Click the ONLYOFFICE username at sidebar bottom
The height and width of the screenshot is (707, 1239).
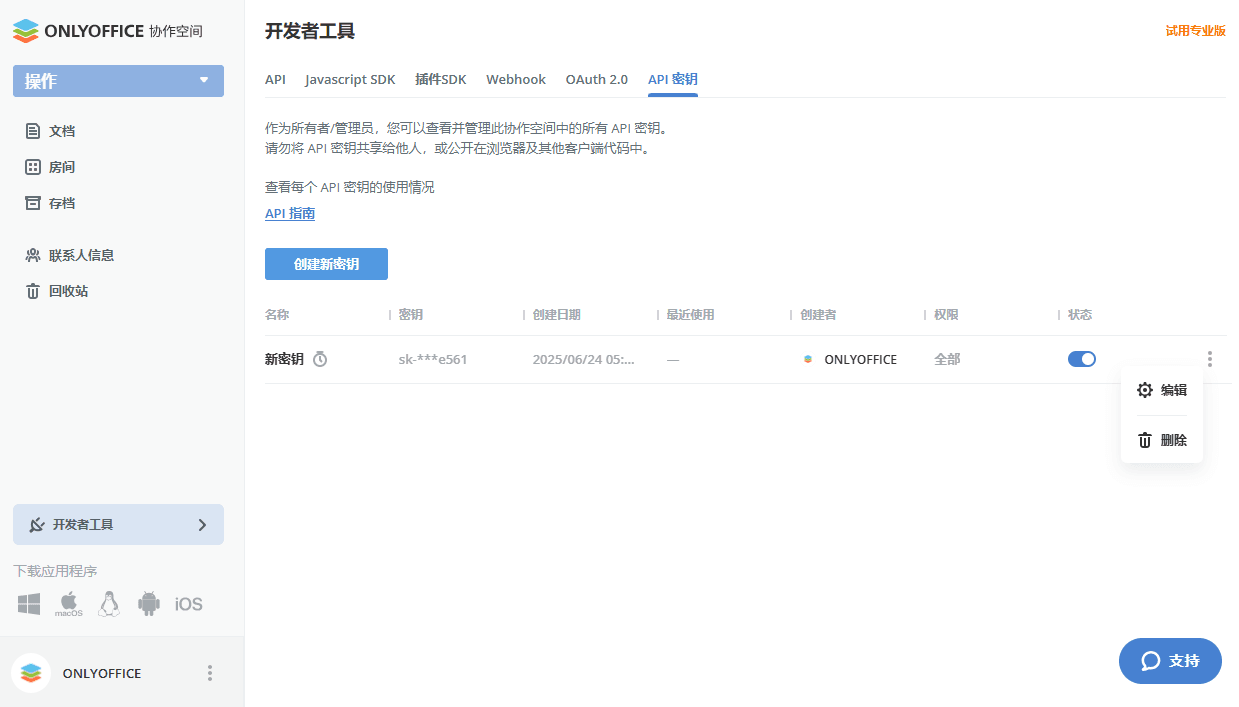pyautogui.click(x=102, y=673)
